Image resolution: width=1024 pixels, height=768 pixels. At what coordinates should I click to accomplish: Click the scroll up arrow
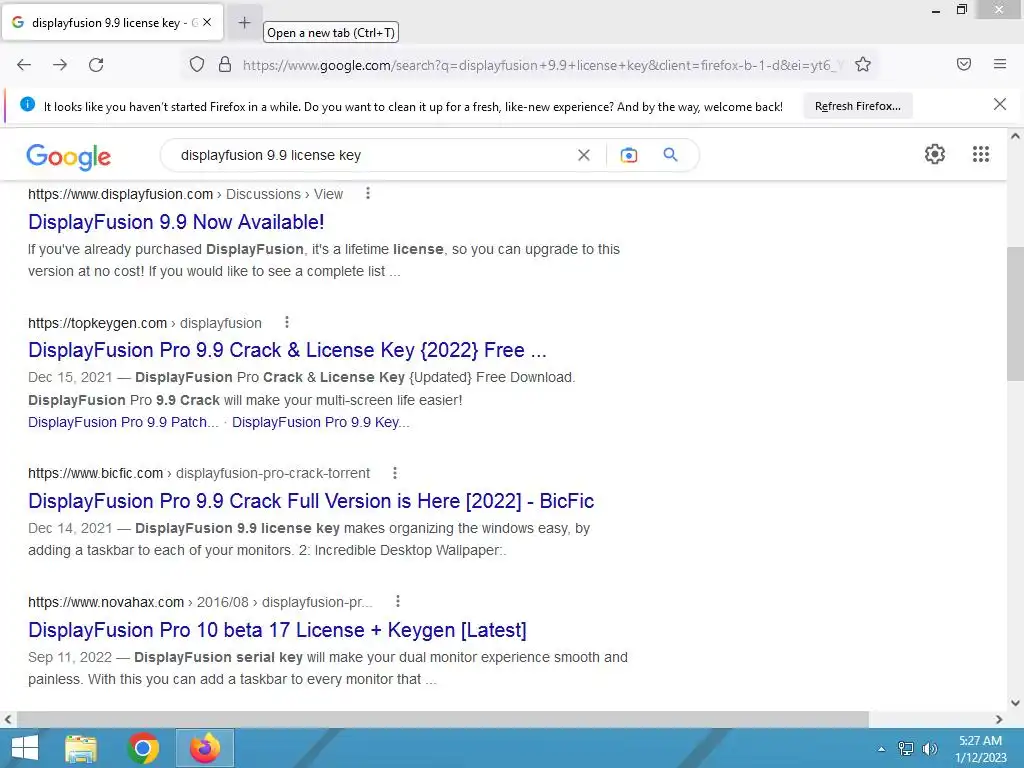(x=1015, y=136)
